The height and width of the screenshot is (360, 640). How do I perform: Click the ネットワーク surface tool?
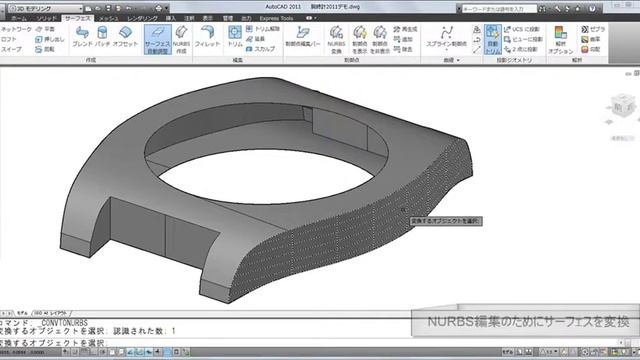(x=16, y=29)
